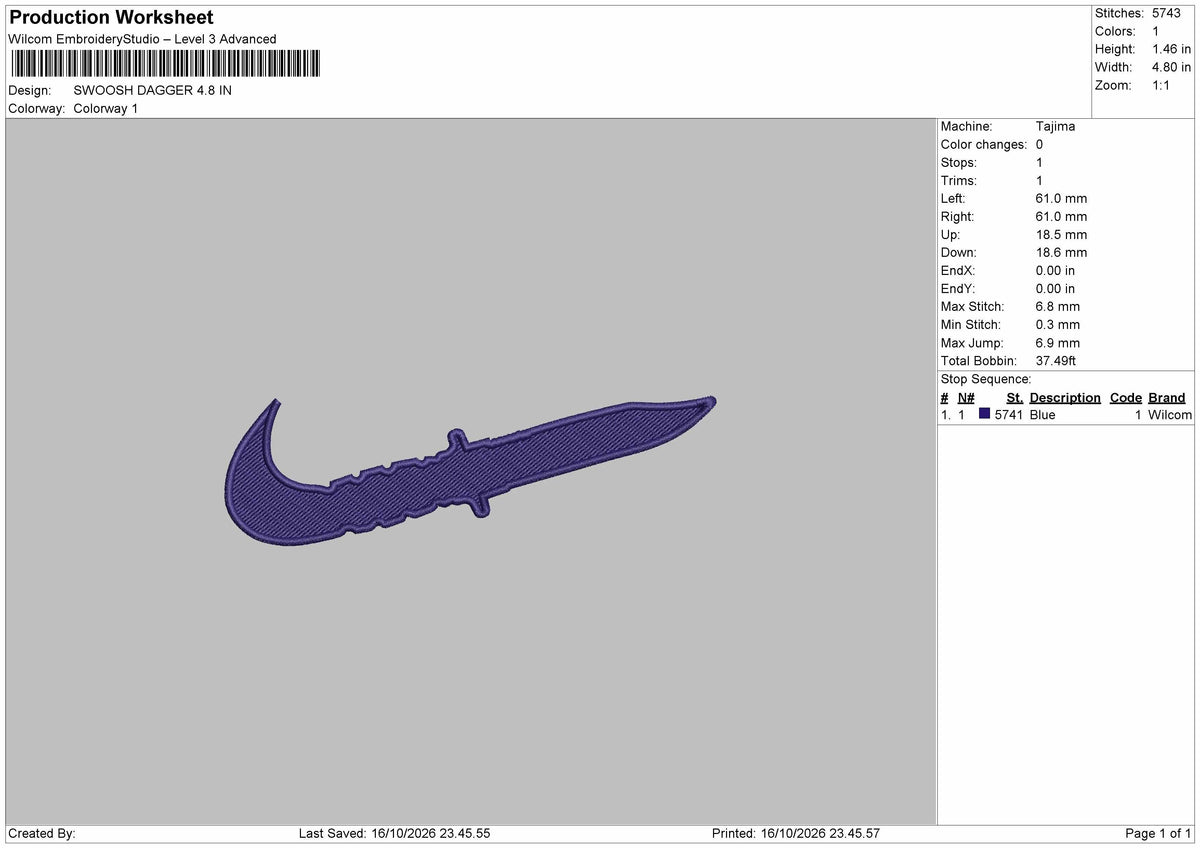Click the swoosh dagger embroidery preview

(x=470, y=473)
